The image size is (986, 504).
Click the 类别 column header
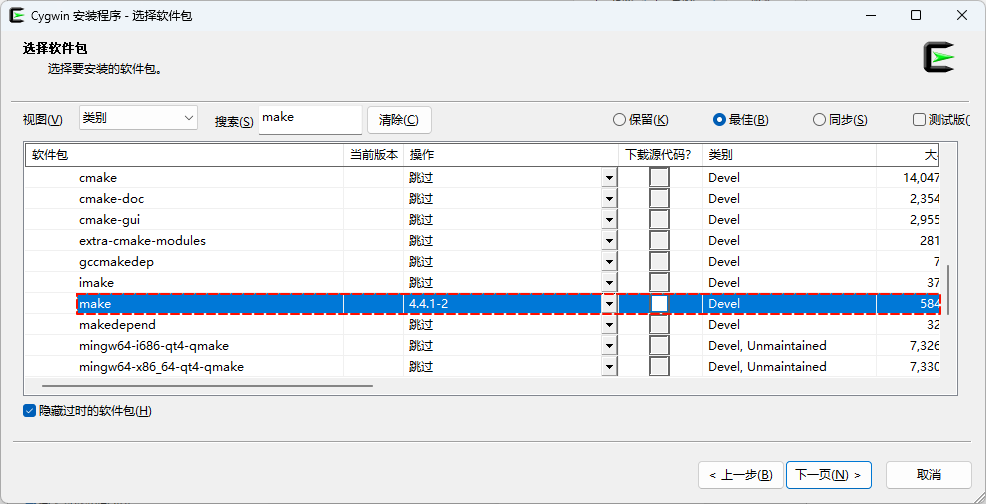click(790, 155)
